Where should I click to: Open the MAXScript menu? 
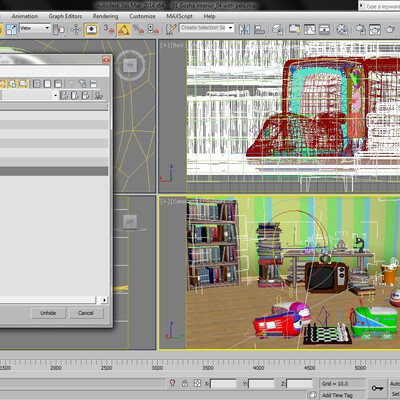[179, 16]
